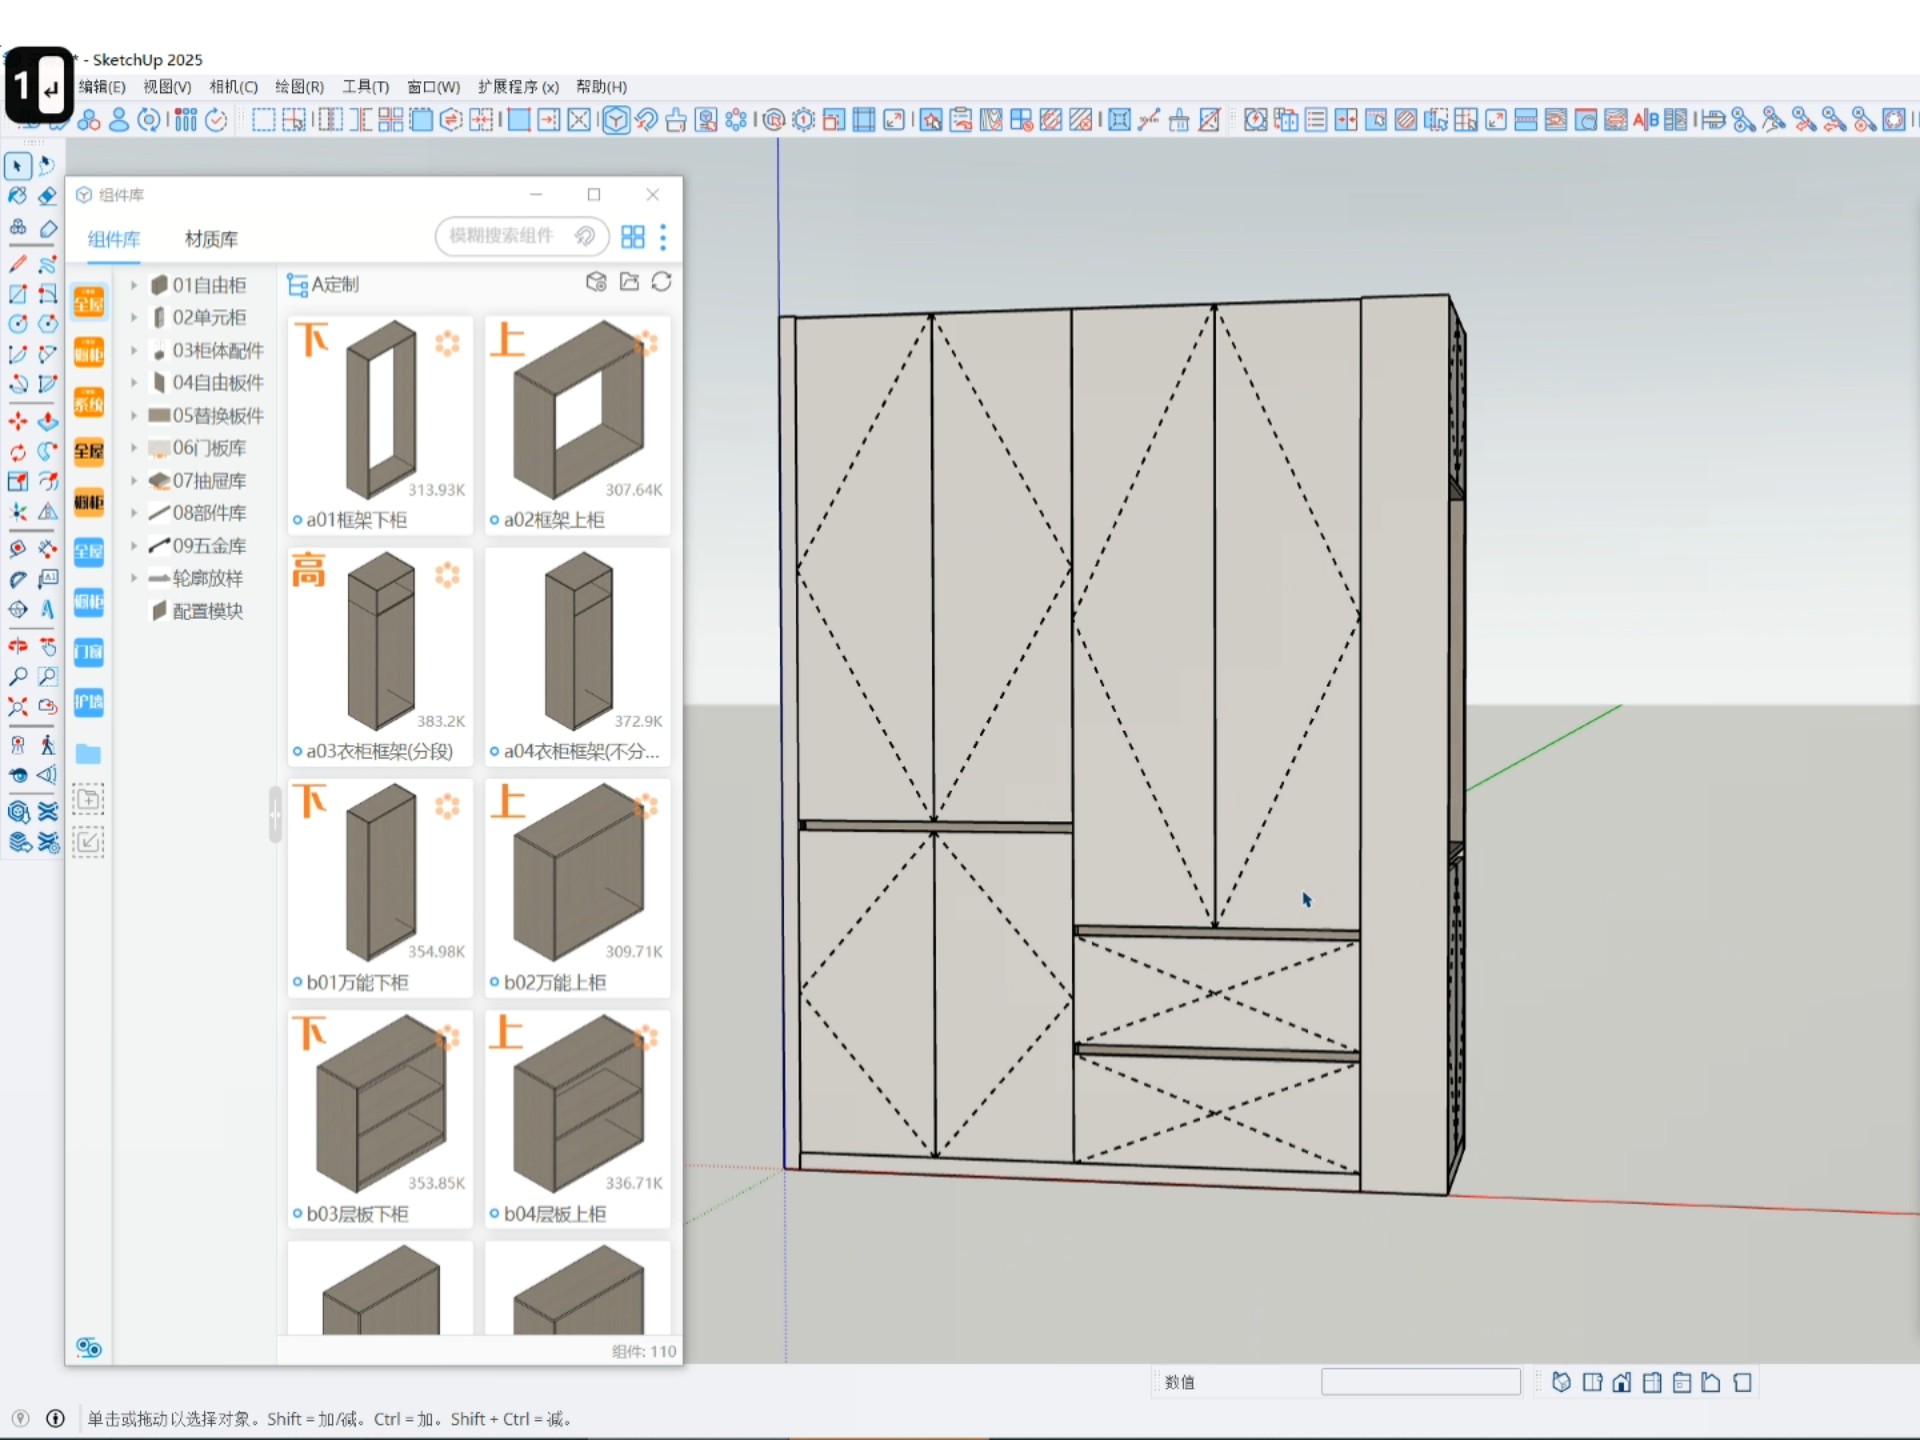Click the isometric view icon in status bar
Screen dimensions: 1920x1440
click(1561, 1382)
